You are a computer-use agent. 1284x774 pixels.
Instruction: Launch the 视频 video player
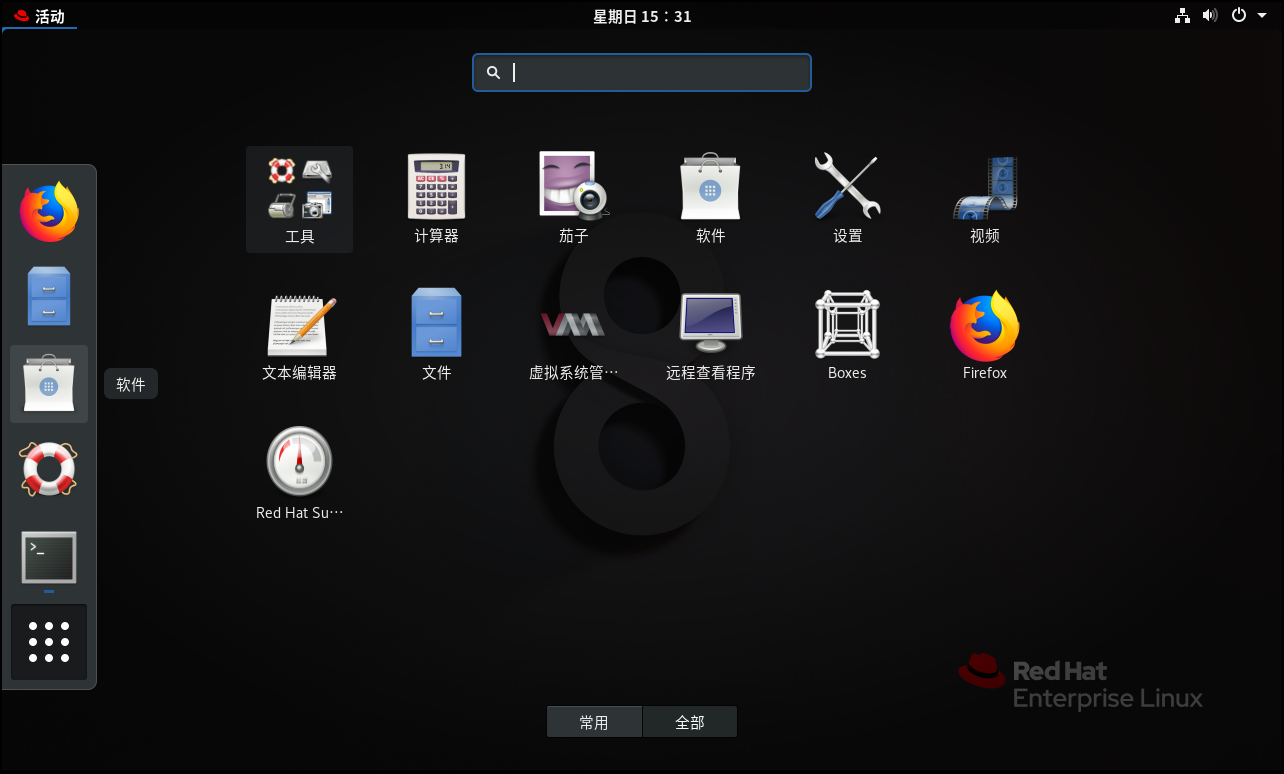(984, 199)
